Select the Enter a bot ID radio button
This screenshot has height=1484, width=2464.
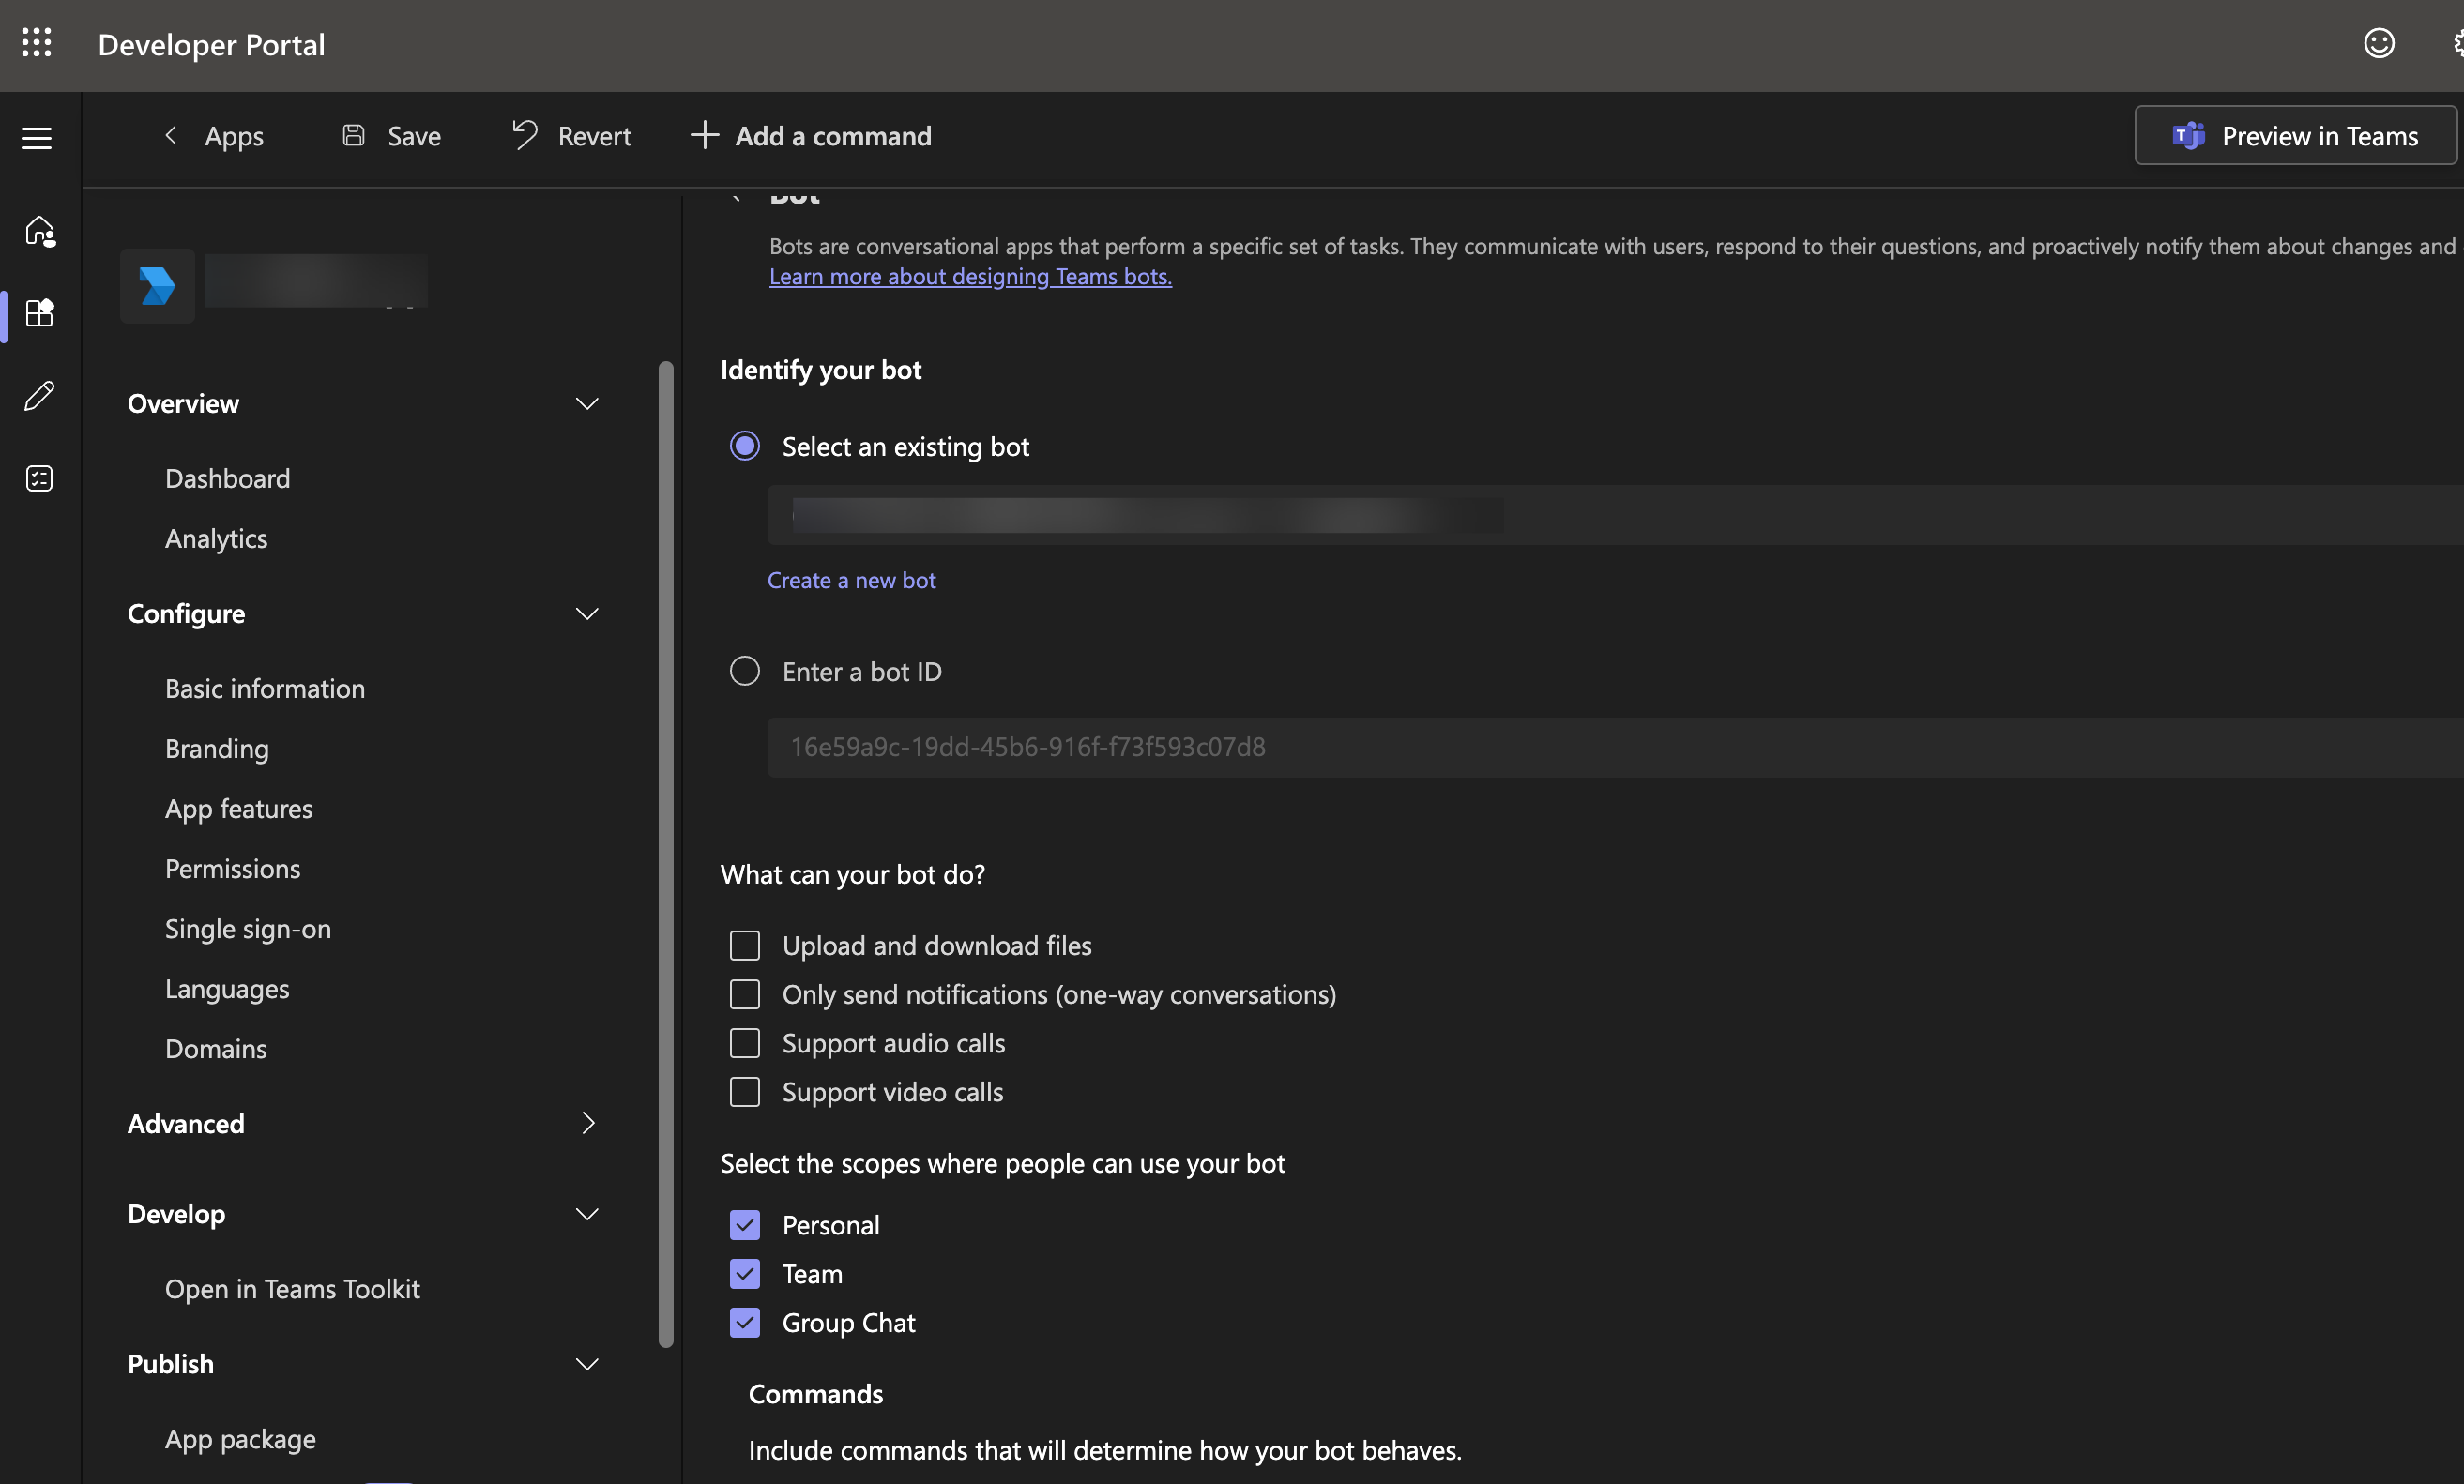tap(745, 671)
